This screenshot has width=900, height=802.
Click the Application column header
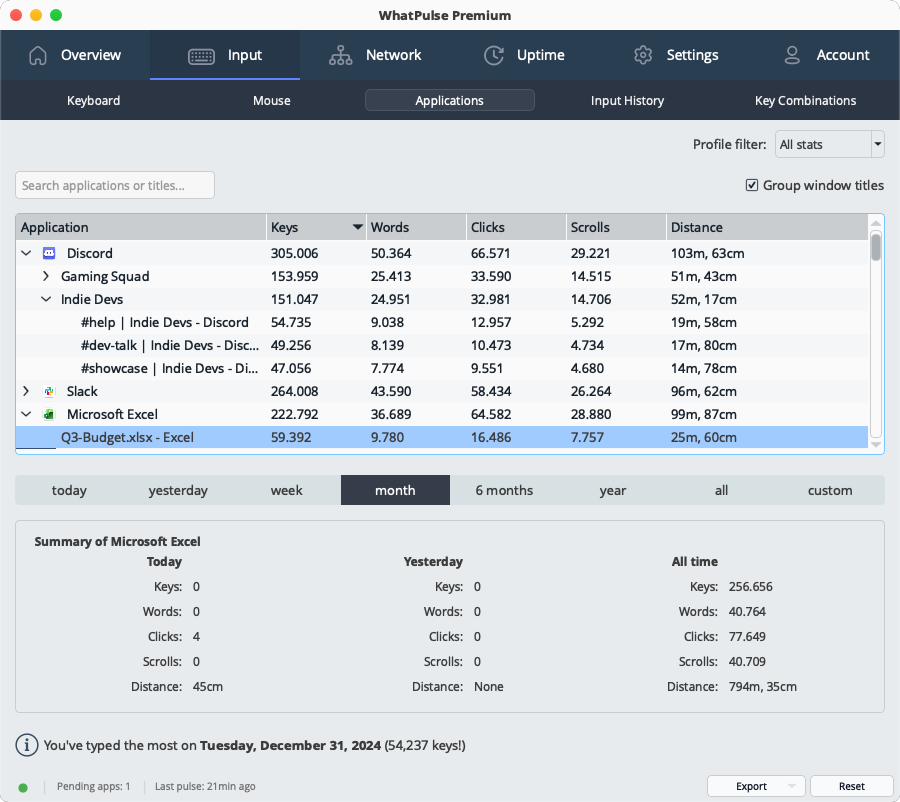pyautogui.click(x=141, y=227)
